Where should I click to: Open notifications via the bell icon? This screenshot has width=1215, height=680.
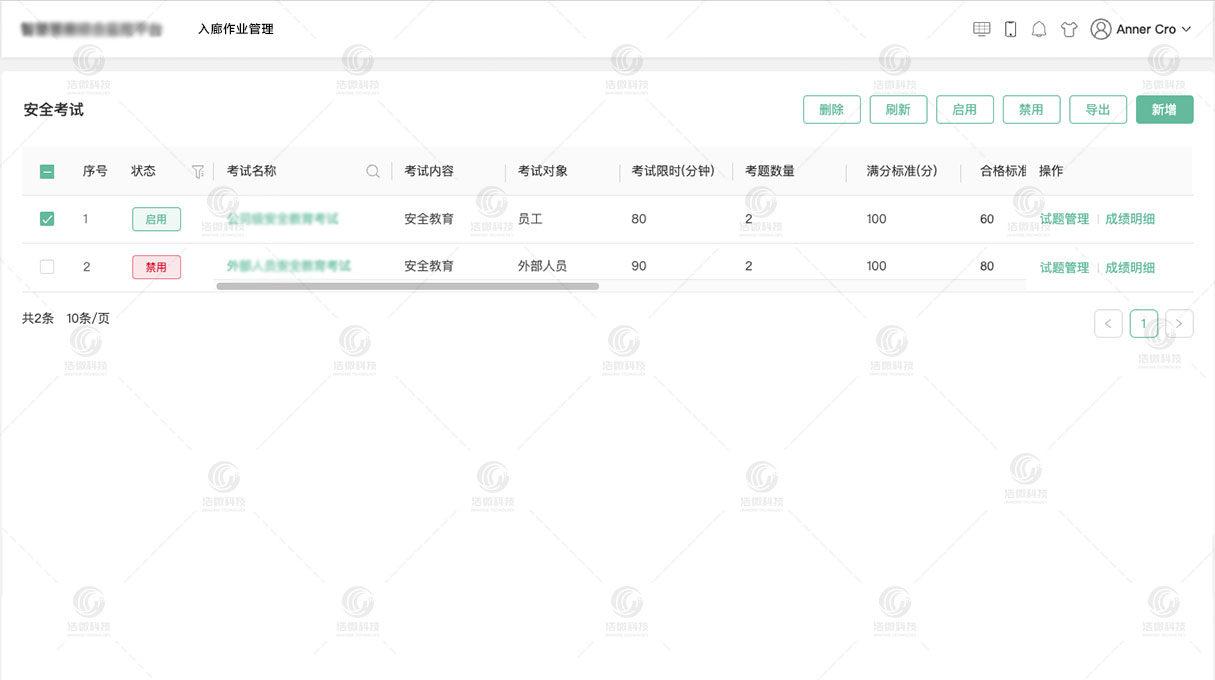1038,29
